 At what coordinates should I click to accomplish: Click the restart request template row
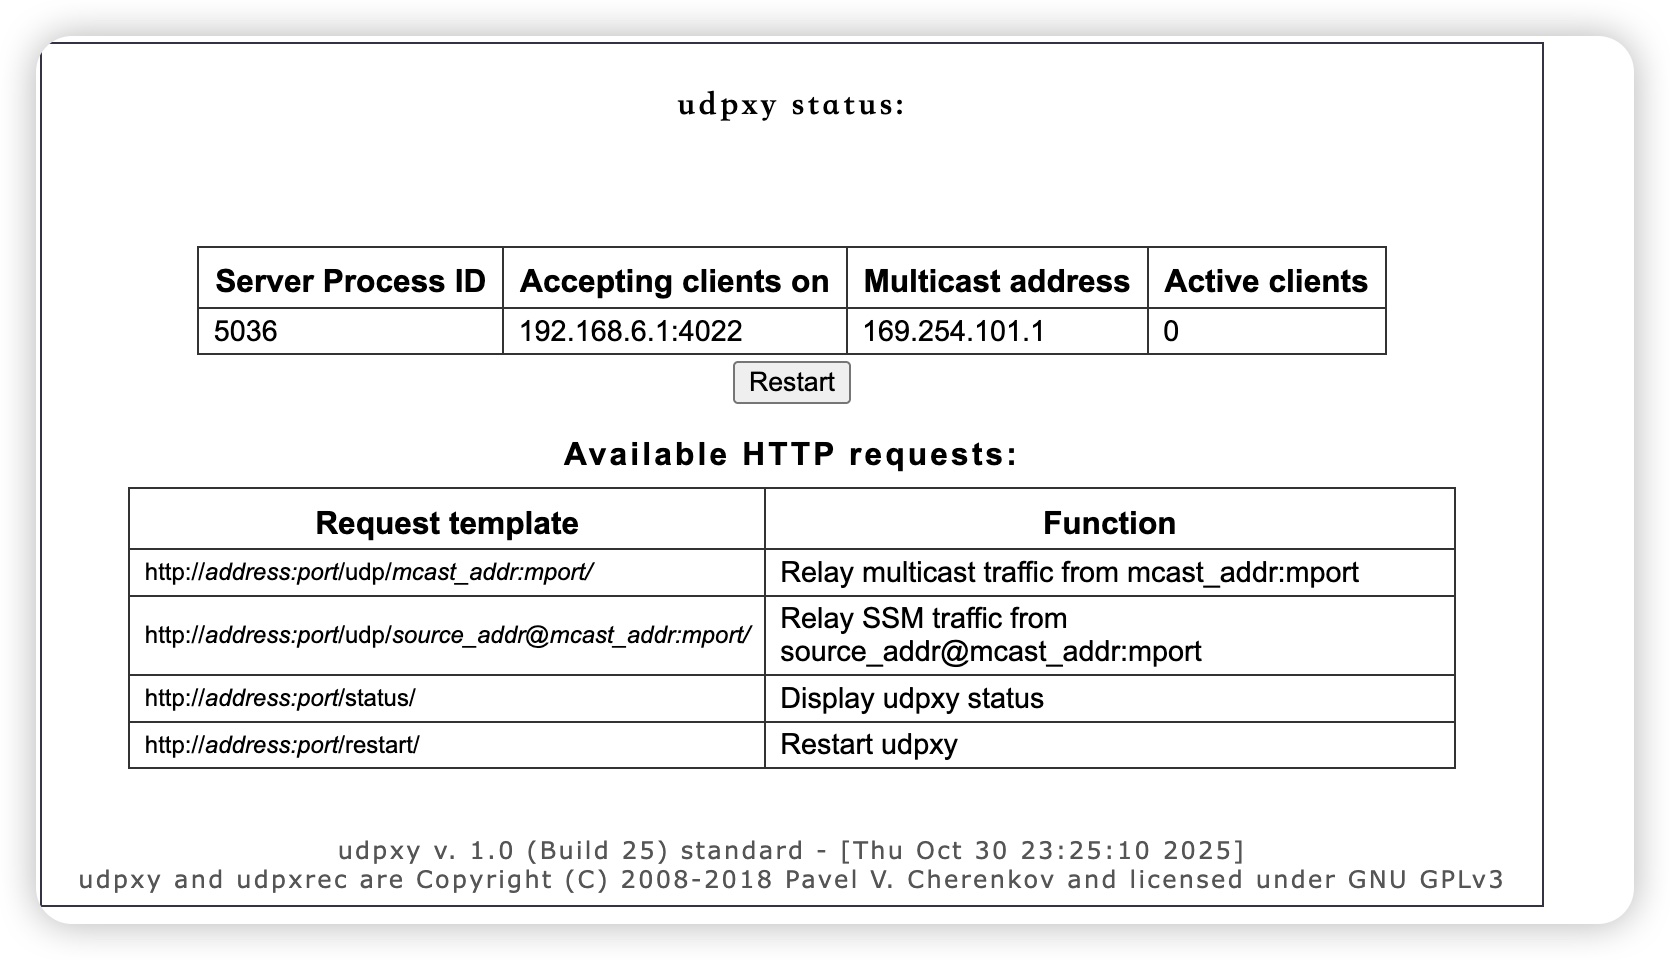pos(282,744)
